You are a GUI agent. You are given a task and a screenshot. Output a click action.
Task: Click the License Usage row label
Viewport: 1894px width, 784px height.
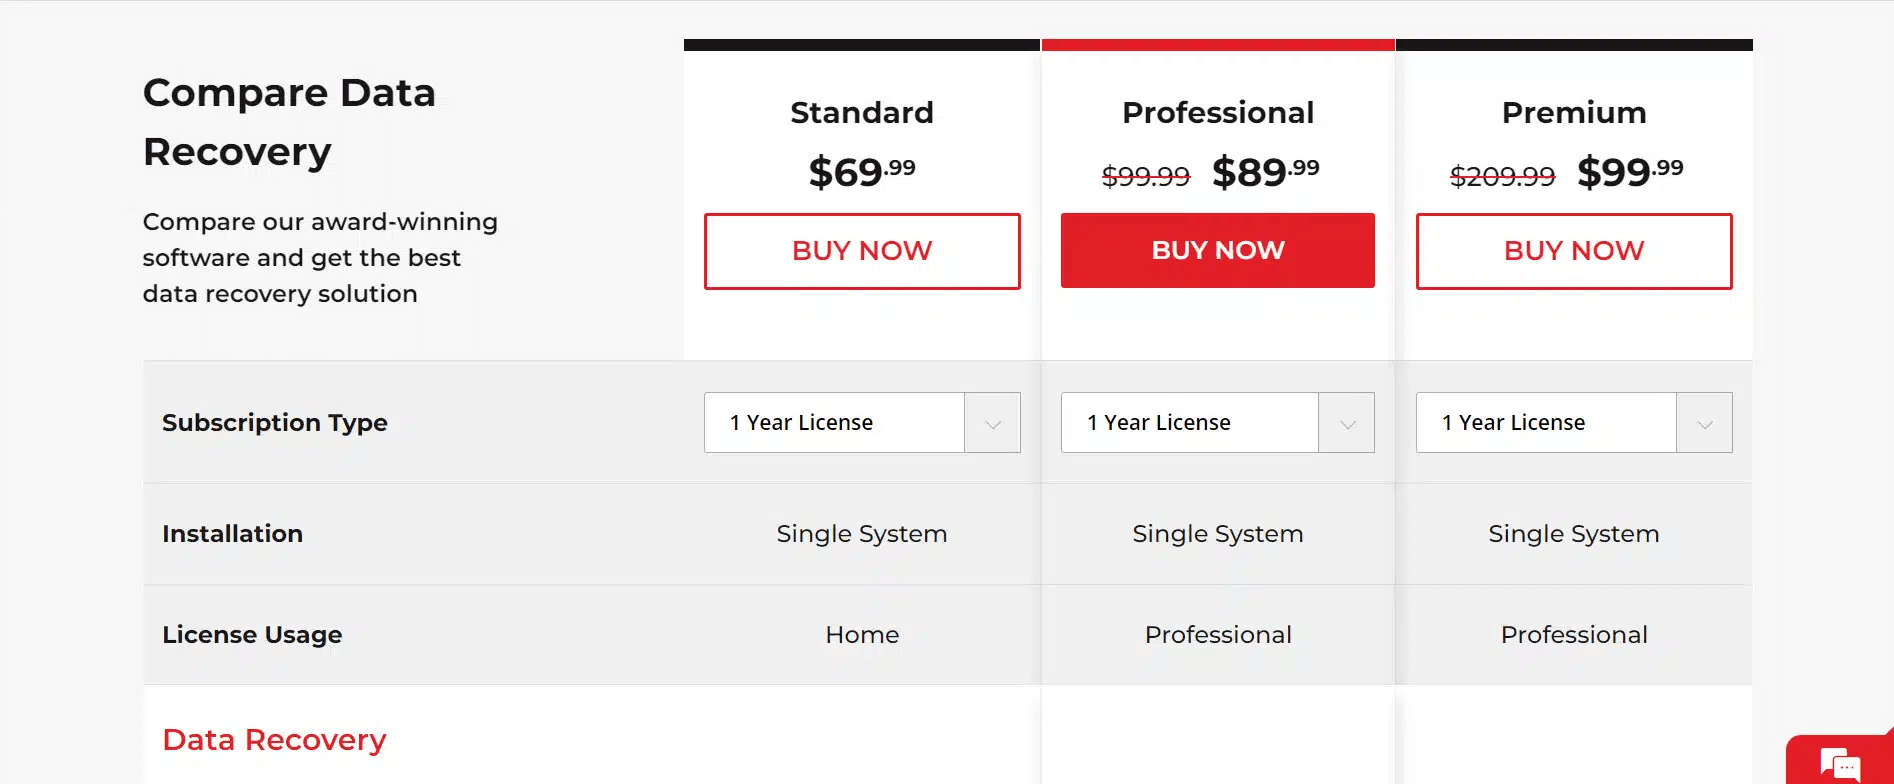[252, 635]
